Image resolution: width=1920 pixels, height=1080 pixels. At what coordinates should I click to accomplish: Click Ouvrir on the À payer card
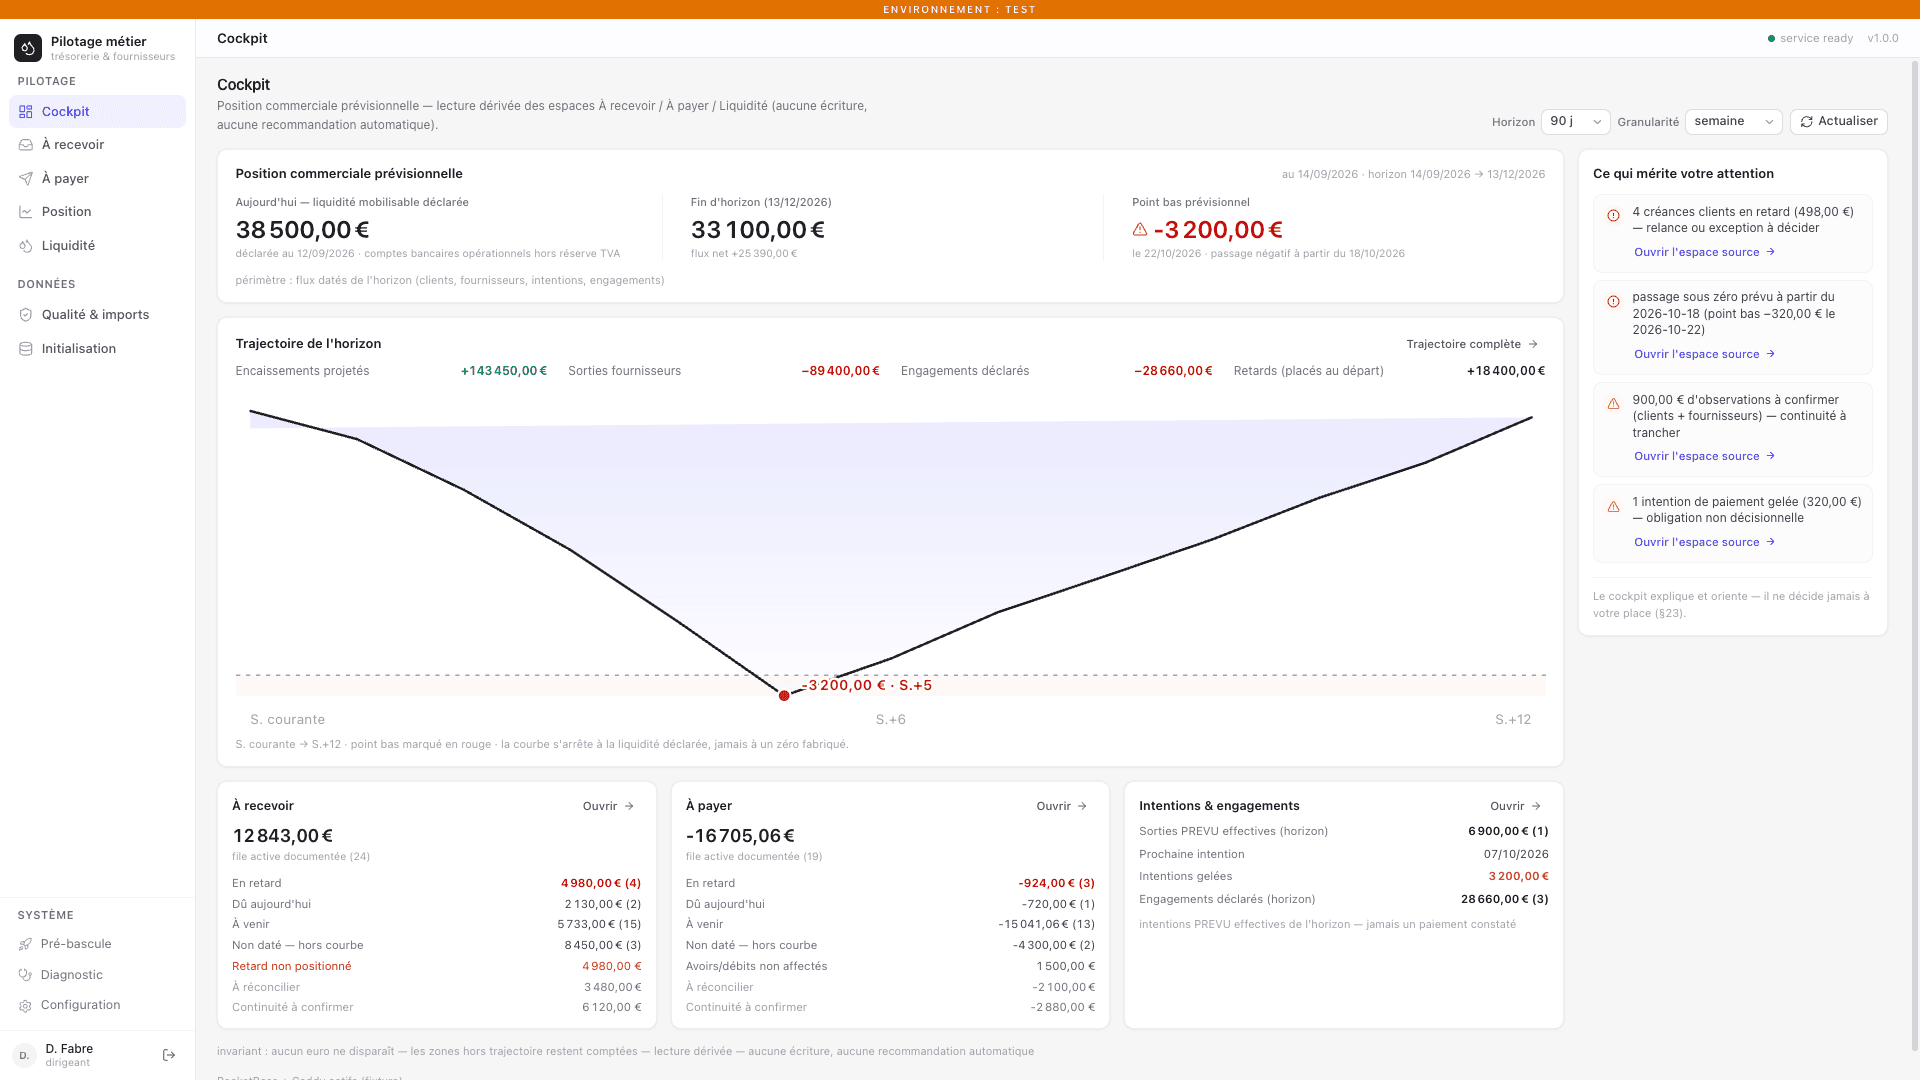1062,806
